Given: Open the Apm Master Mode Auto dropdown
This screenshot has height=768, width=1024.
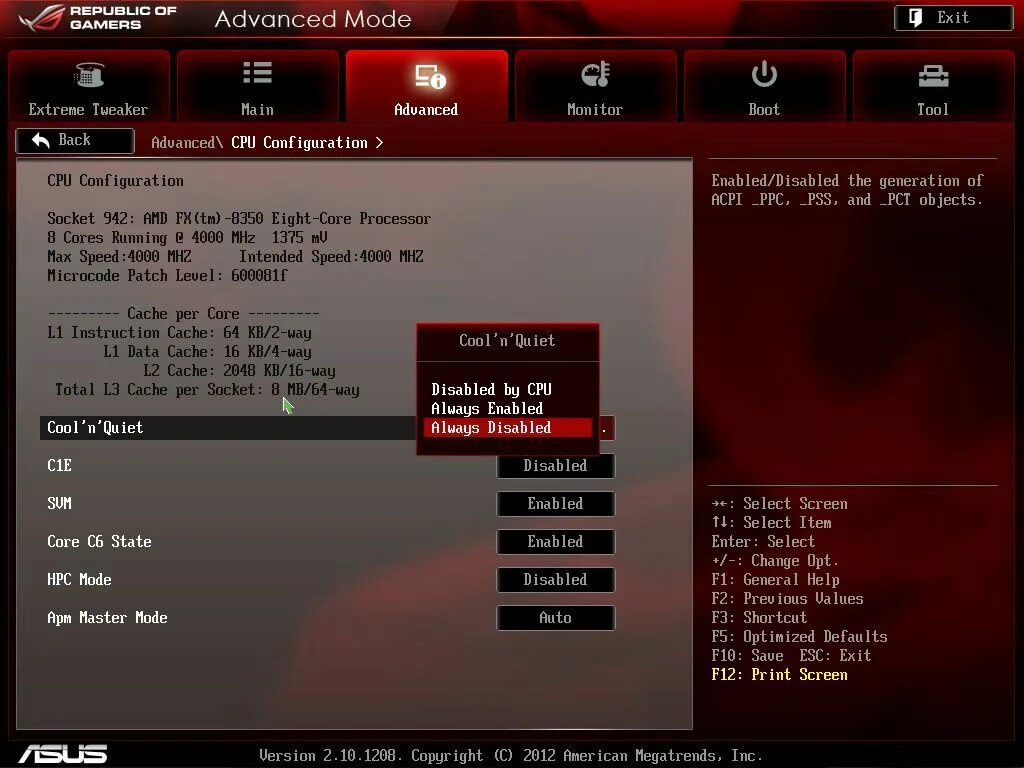Looking at the screenshot, I should point(556,618).
